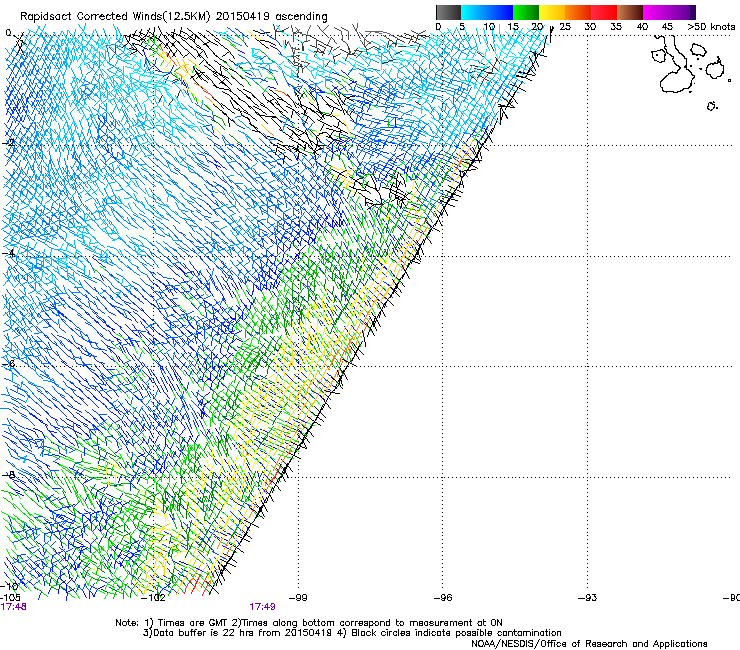740x650 pixels.
Task: Click the '-99' longitude label
Action: pos(298,598)
